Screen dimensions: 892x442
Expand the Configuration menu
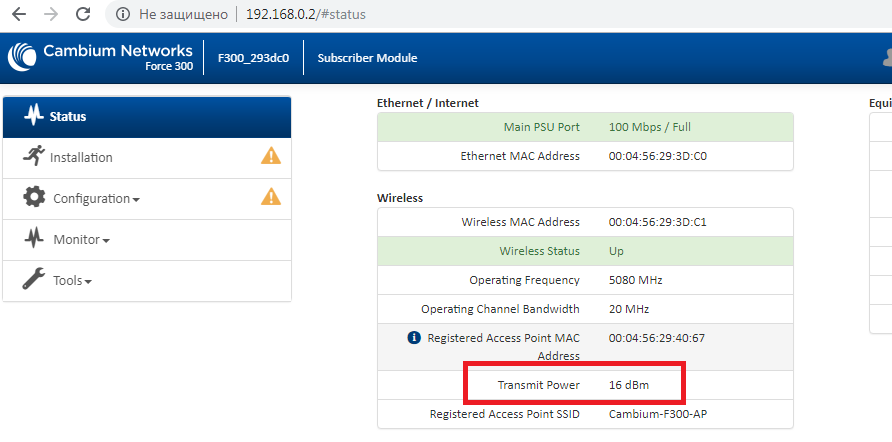tap(96, 199)
